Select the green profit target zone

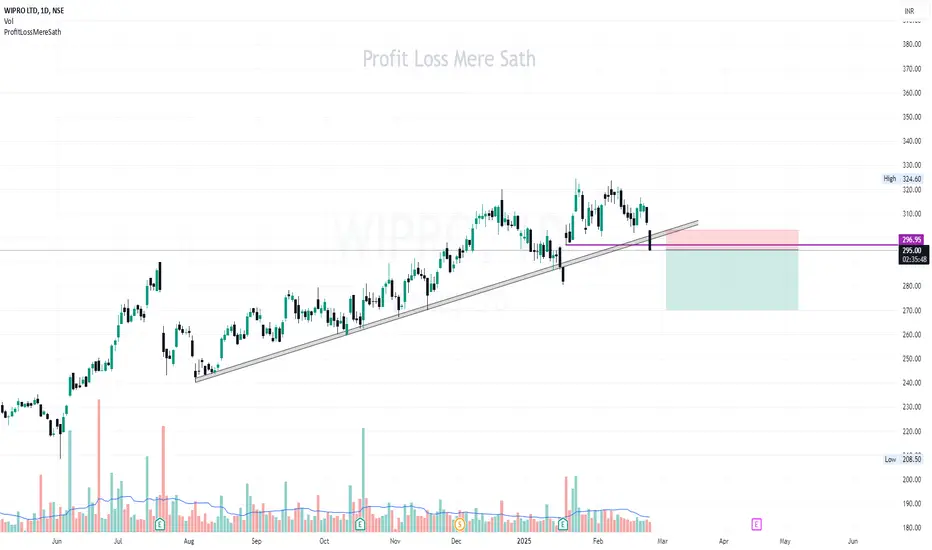pos(732,280)
